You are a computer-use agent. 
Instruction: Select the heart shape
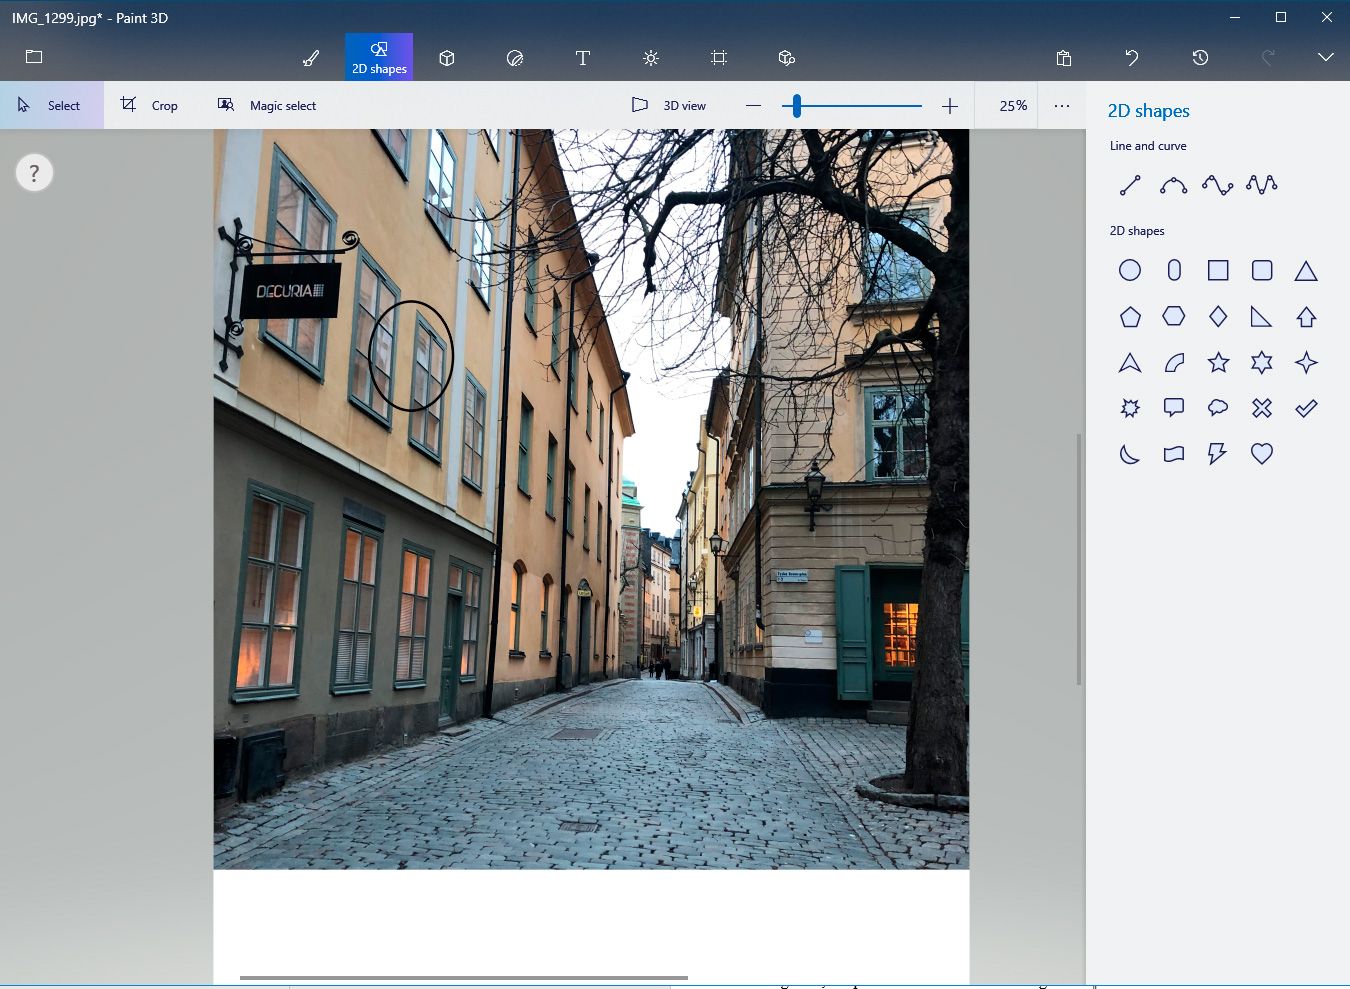1262,454
